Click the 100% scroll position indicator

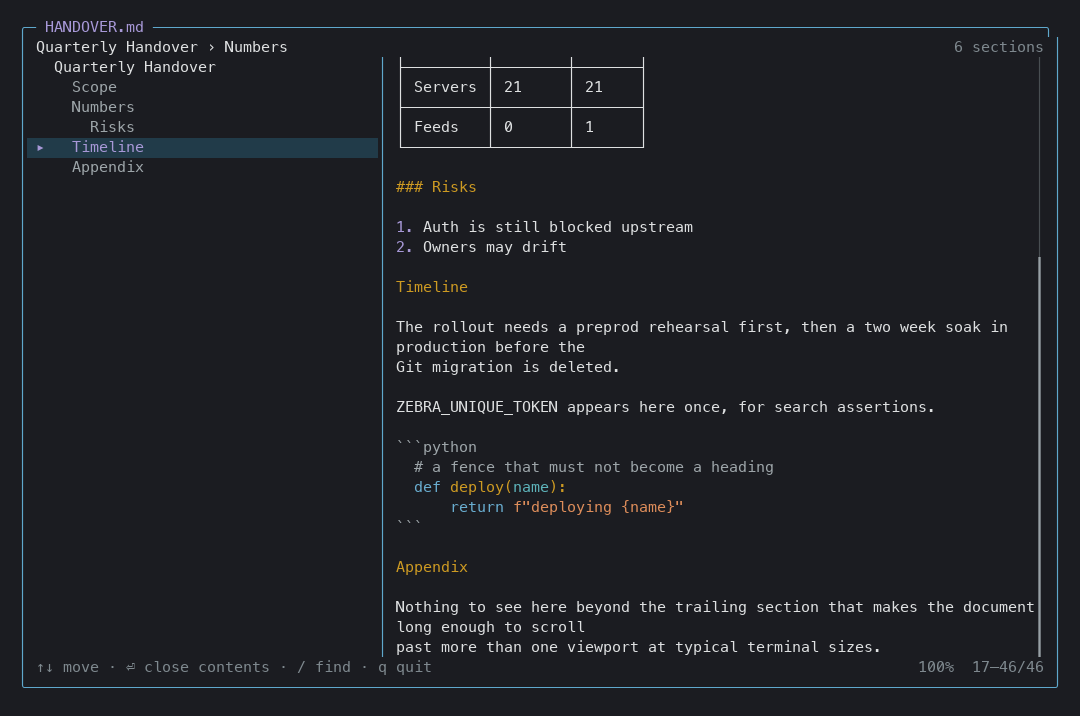click(935, 667)
